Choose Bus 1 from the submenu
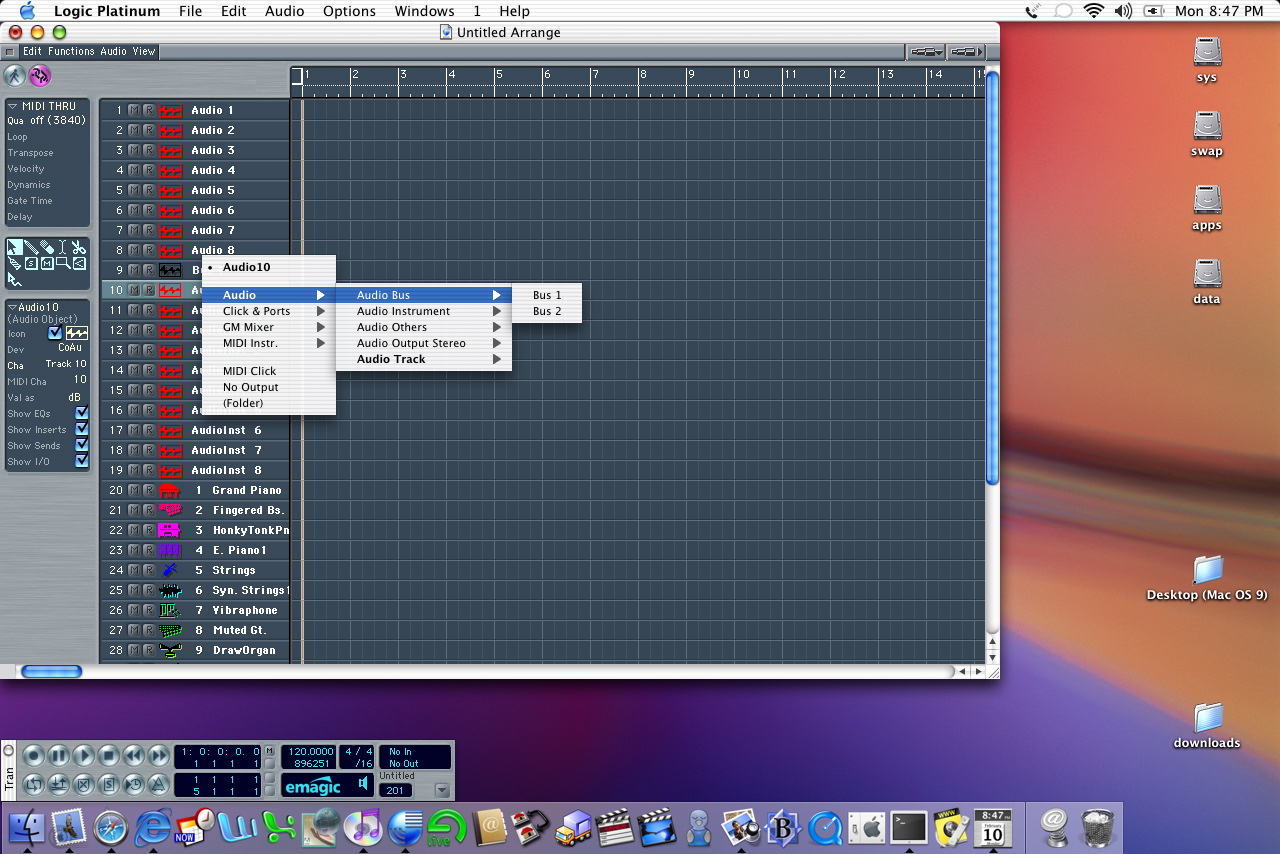Image resolution: width=1280 pixels, height=854 pixels. 547,295
